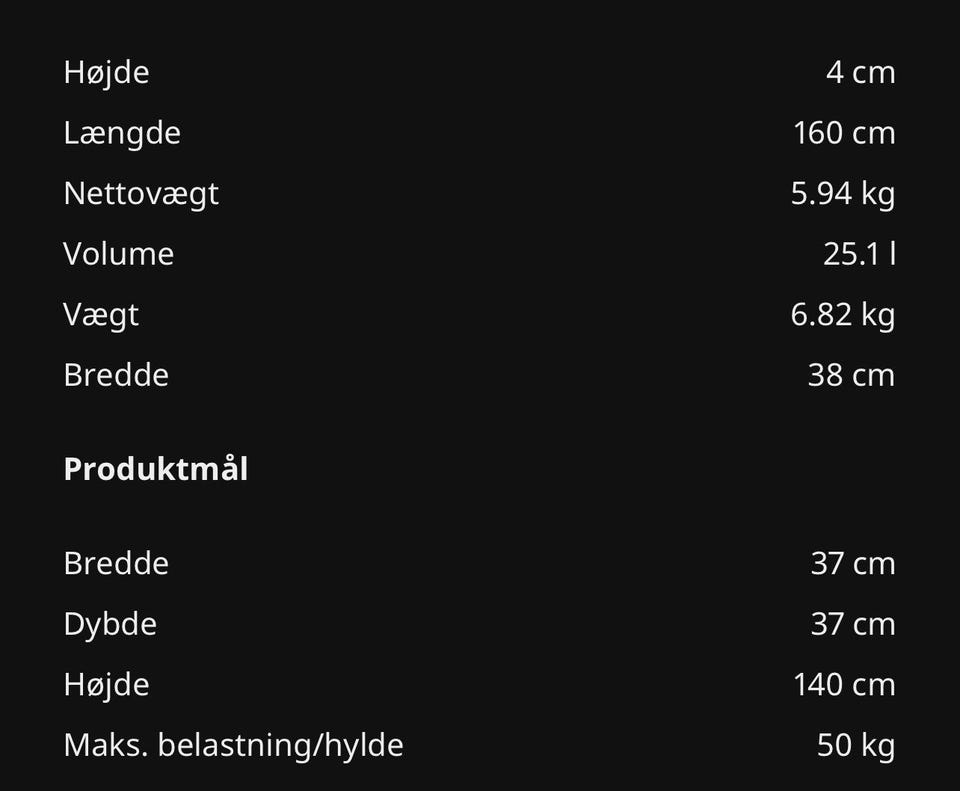Click the Højde label beside 140 cm
960x791 pixels.
[106, 685]
